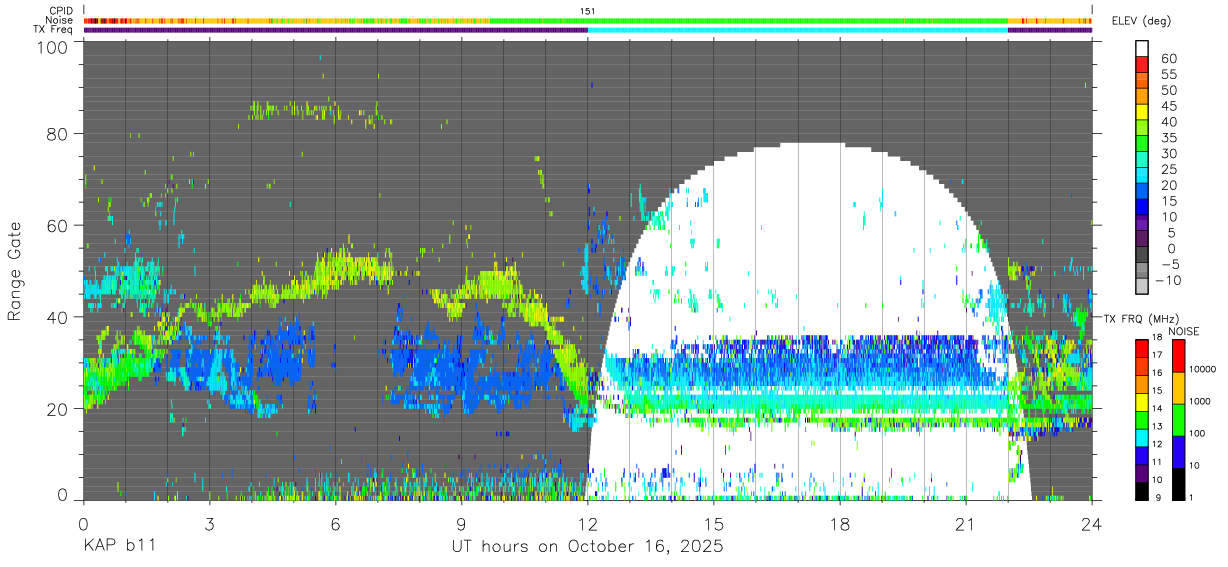
Task: Click the 3 hour tick label on time axis
Action: pos(209,525)
